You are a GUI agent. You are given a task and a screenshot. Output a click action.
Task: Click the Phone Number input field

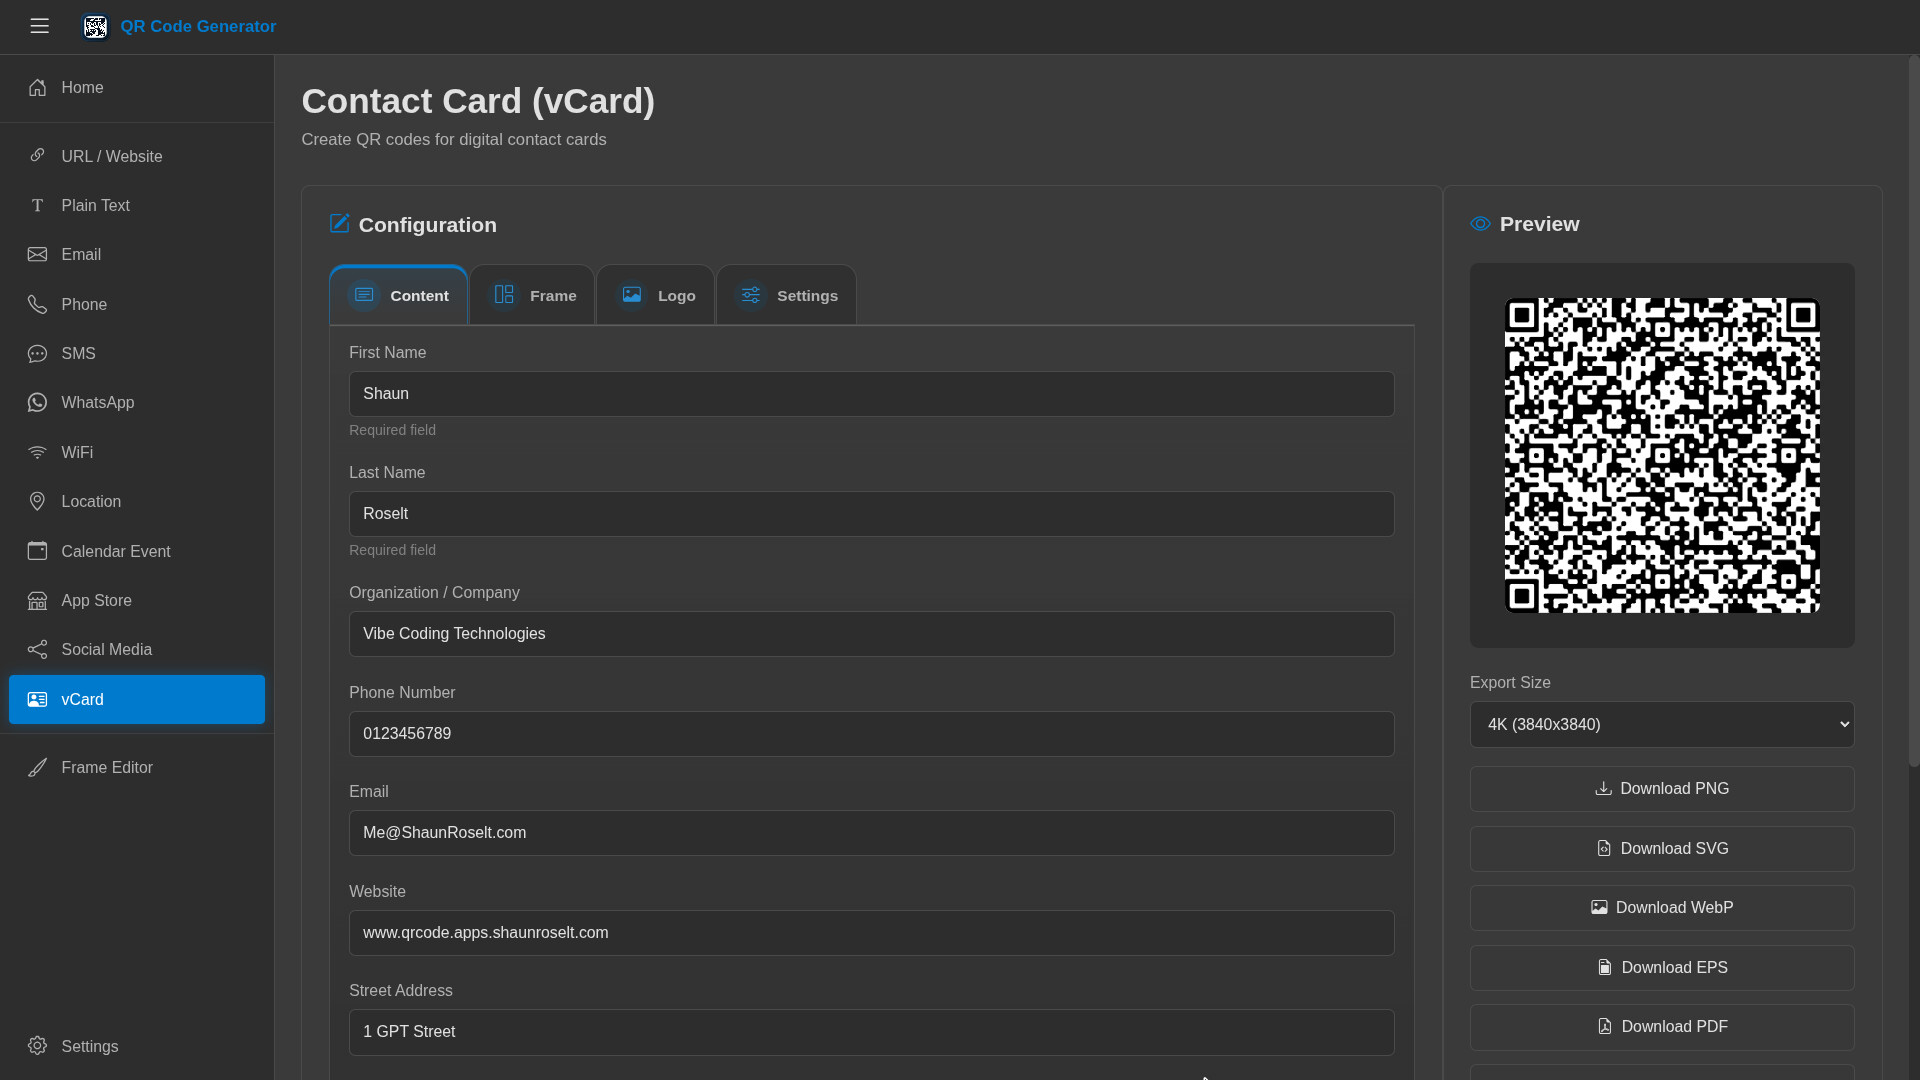pos(871,734)
